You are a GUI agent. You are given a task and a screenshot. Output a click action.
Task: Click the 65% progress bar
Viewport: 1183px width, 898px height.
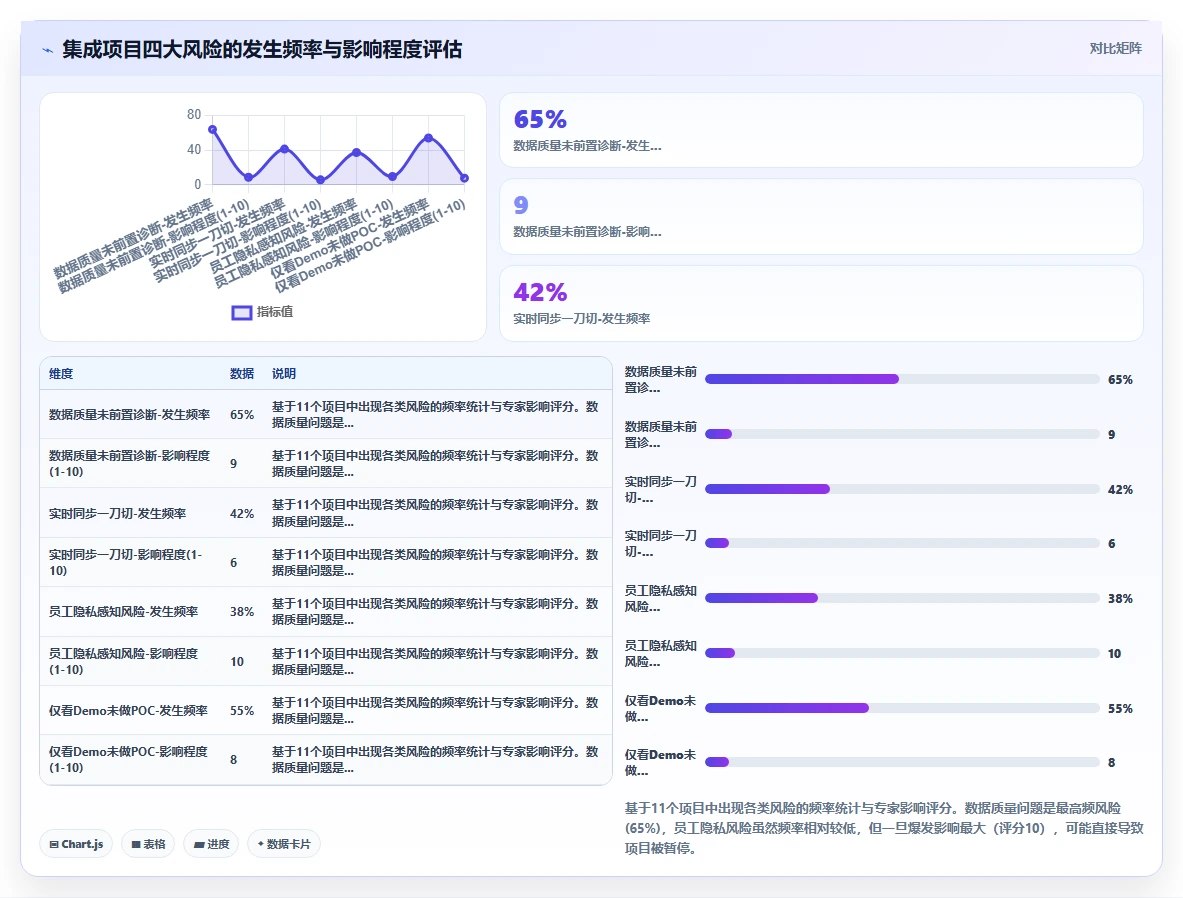tap(902, 379)
